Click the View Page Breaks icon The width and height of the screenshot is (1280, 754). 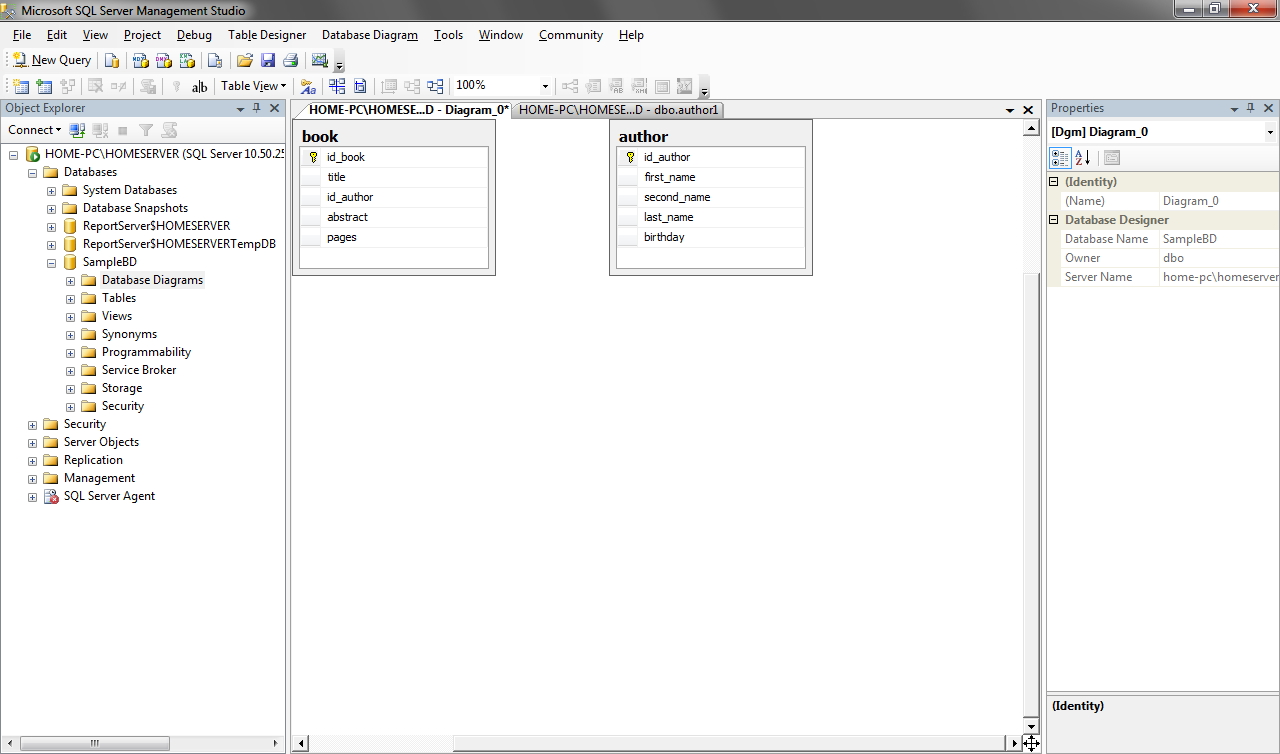coord(337,86)
